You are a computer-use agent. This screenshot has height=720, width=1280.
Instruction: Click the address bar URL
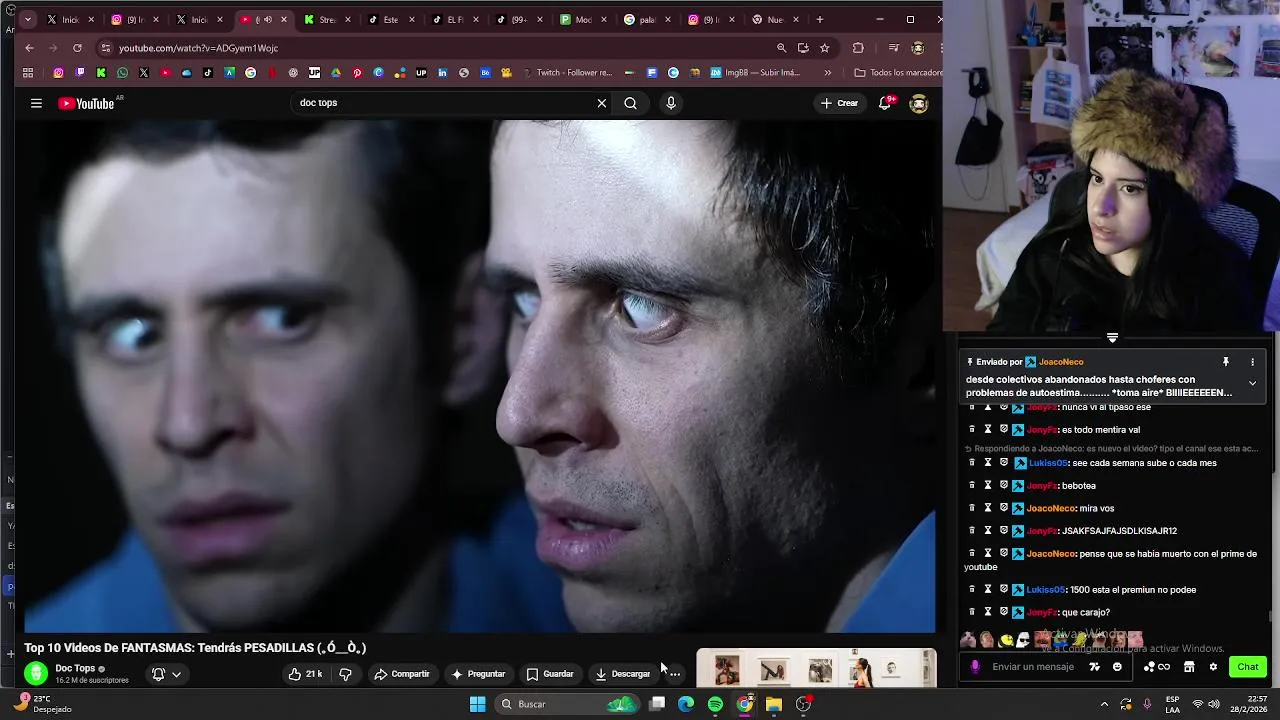click(x=198, y=48)
